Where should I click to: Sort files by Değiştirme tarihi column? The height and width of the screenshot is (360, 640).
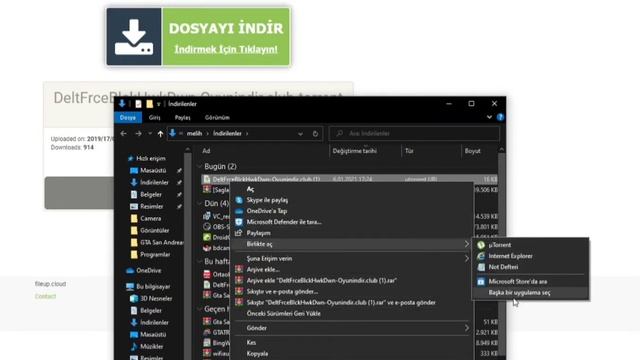[x=354, y=151]
